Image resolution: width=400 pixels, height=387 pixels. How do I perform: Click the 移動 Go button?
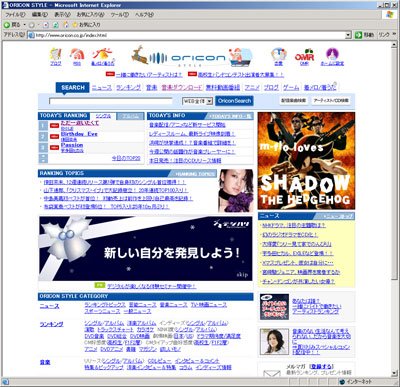pyautogui.click(x=364, y=35)
